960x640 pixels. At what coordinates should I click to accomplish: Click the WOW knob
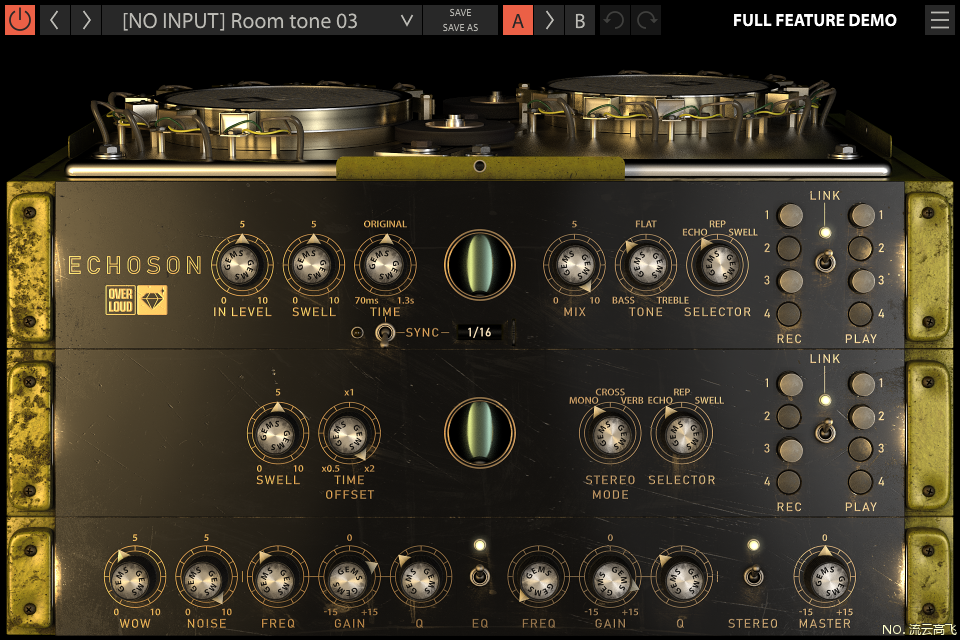pos(135,578)
